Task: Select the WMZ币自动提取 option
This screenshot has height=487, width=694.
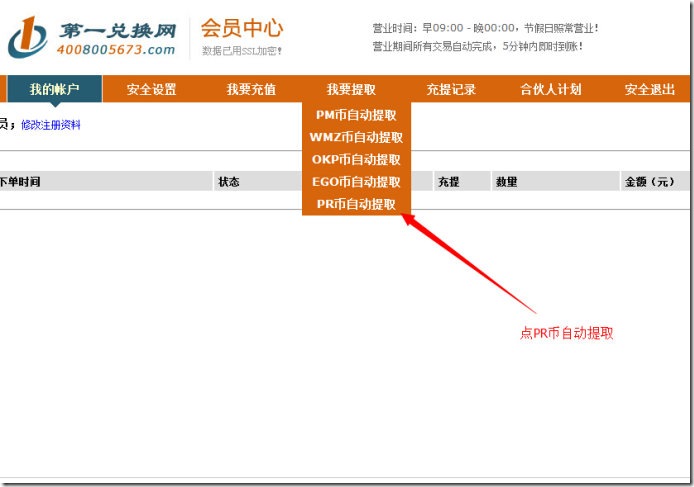Action: (x=356, y=137)
